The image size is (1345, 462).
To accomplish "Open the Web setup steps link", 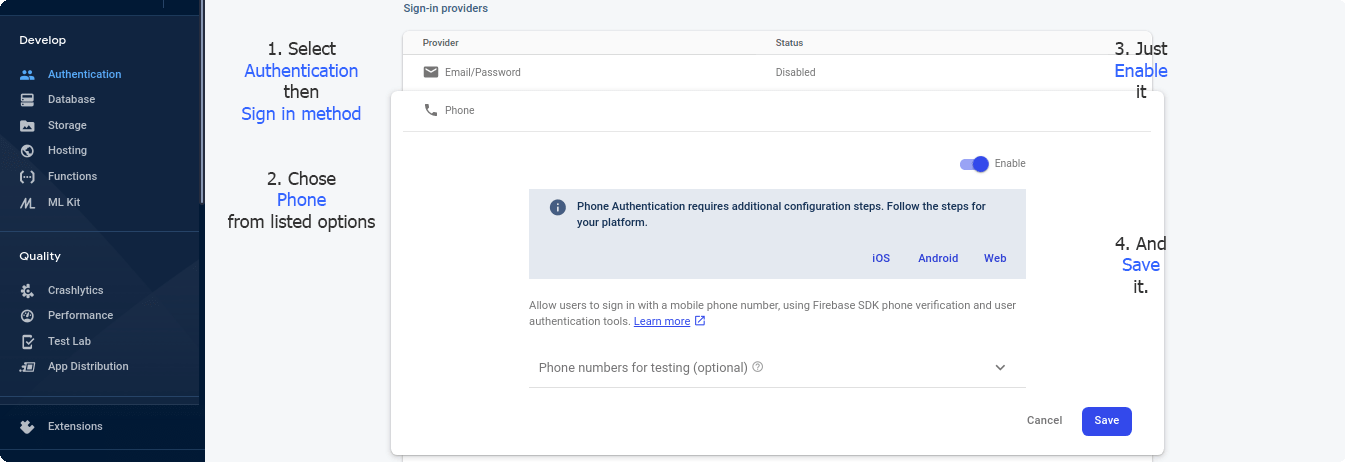I will [x=995, y=258].
